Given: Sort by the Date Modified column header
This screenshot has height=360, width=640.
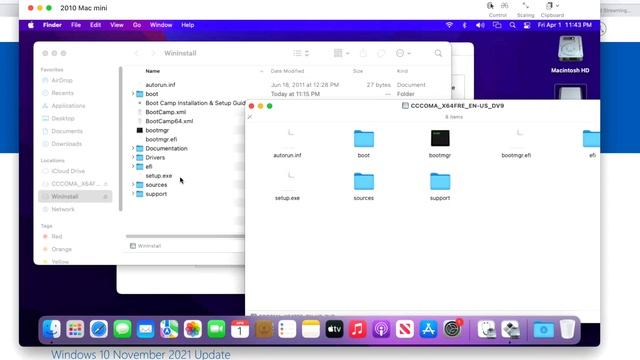Looking at the screenshot, I should coord(287,71).
